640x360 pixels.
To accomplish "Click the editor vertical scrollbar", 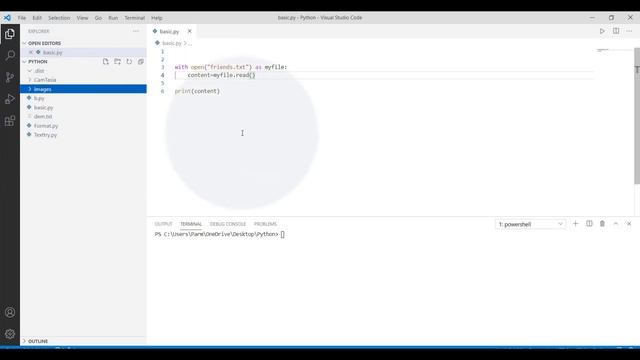I will (637, 116).
